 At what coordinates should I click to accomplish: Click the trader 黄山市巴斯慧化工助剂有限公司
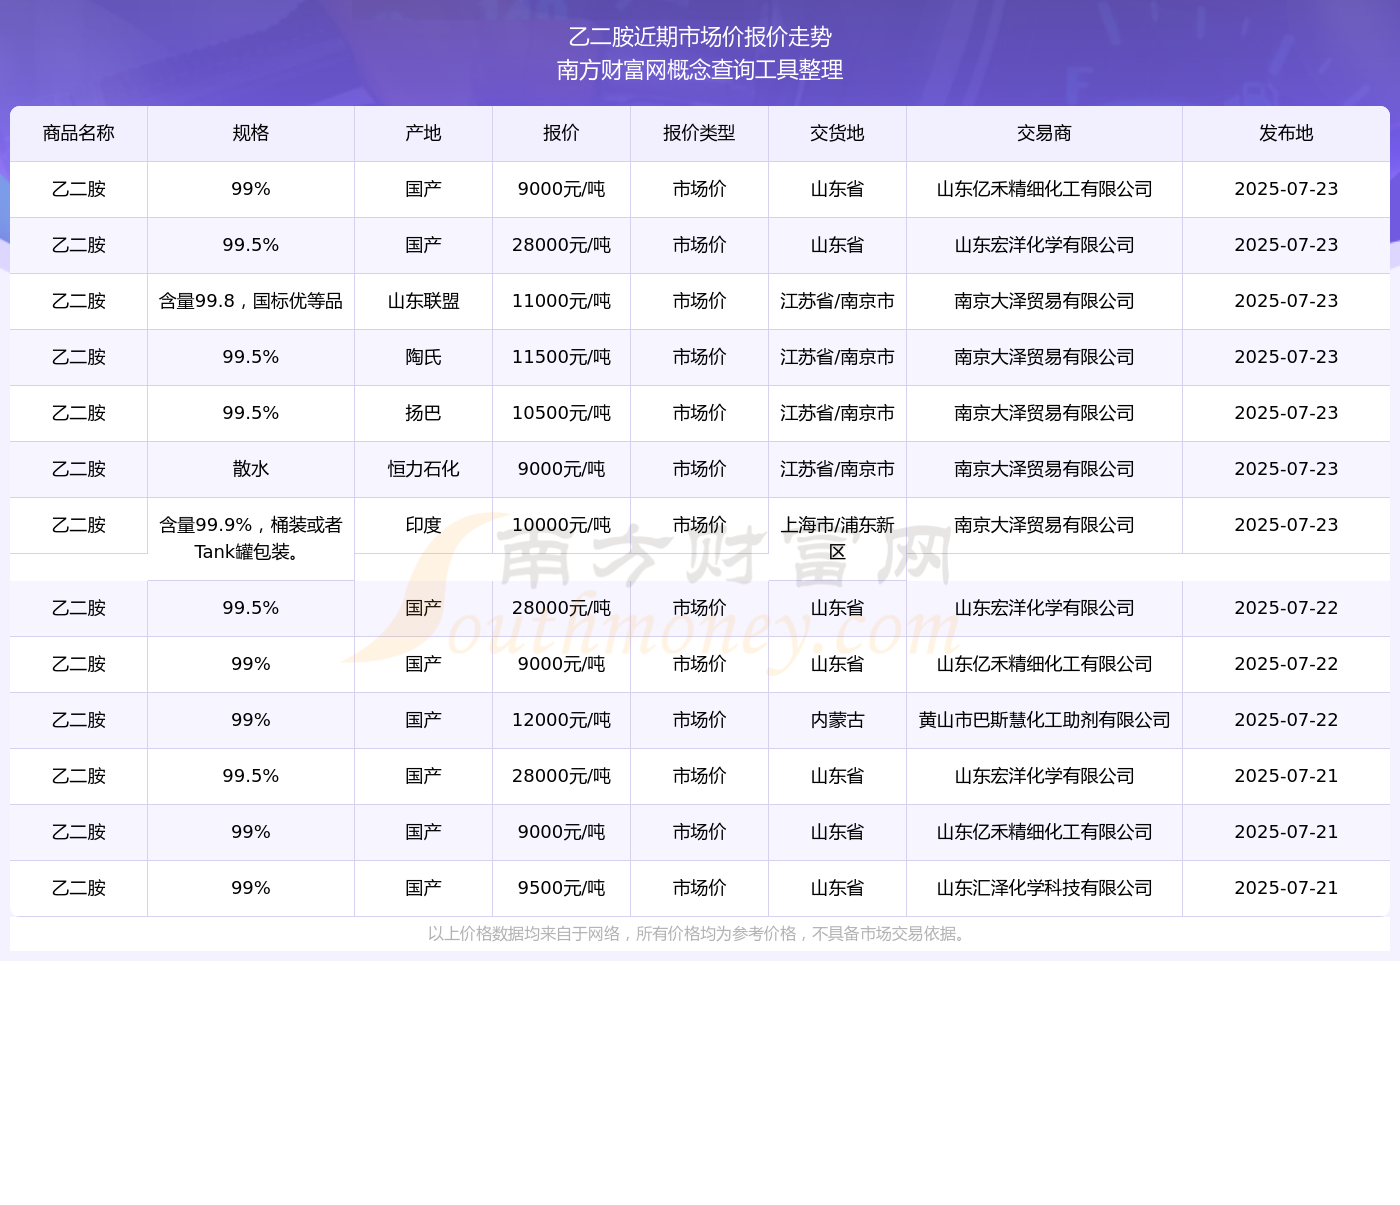coord(1044,720)
